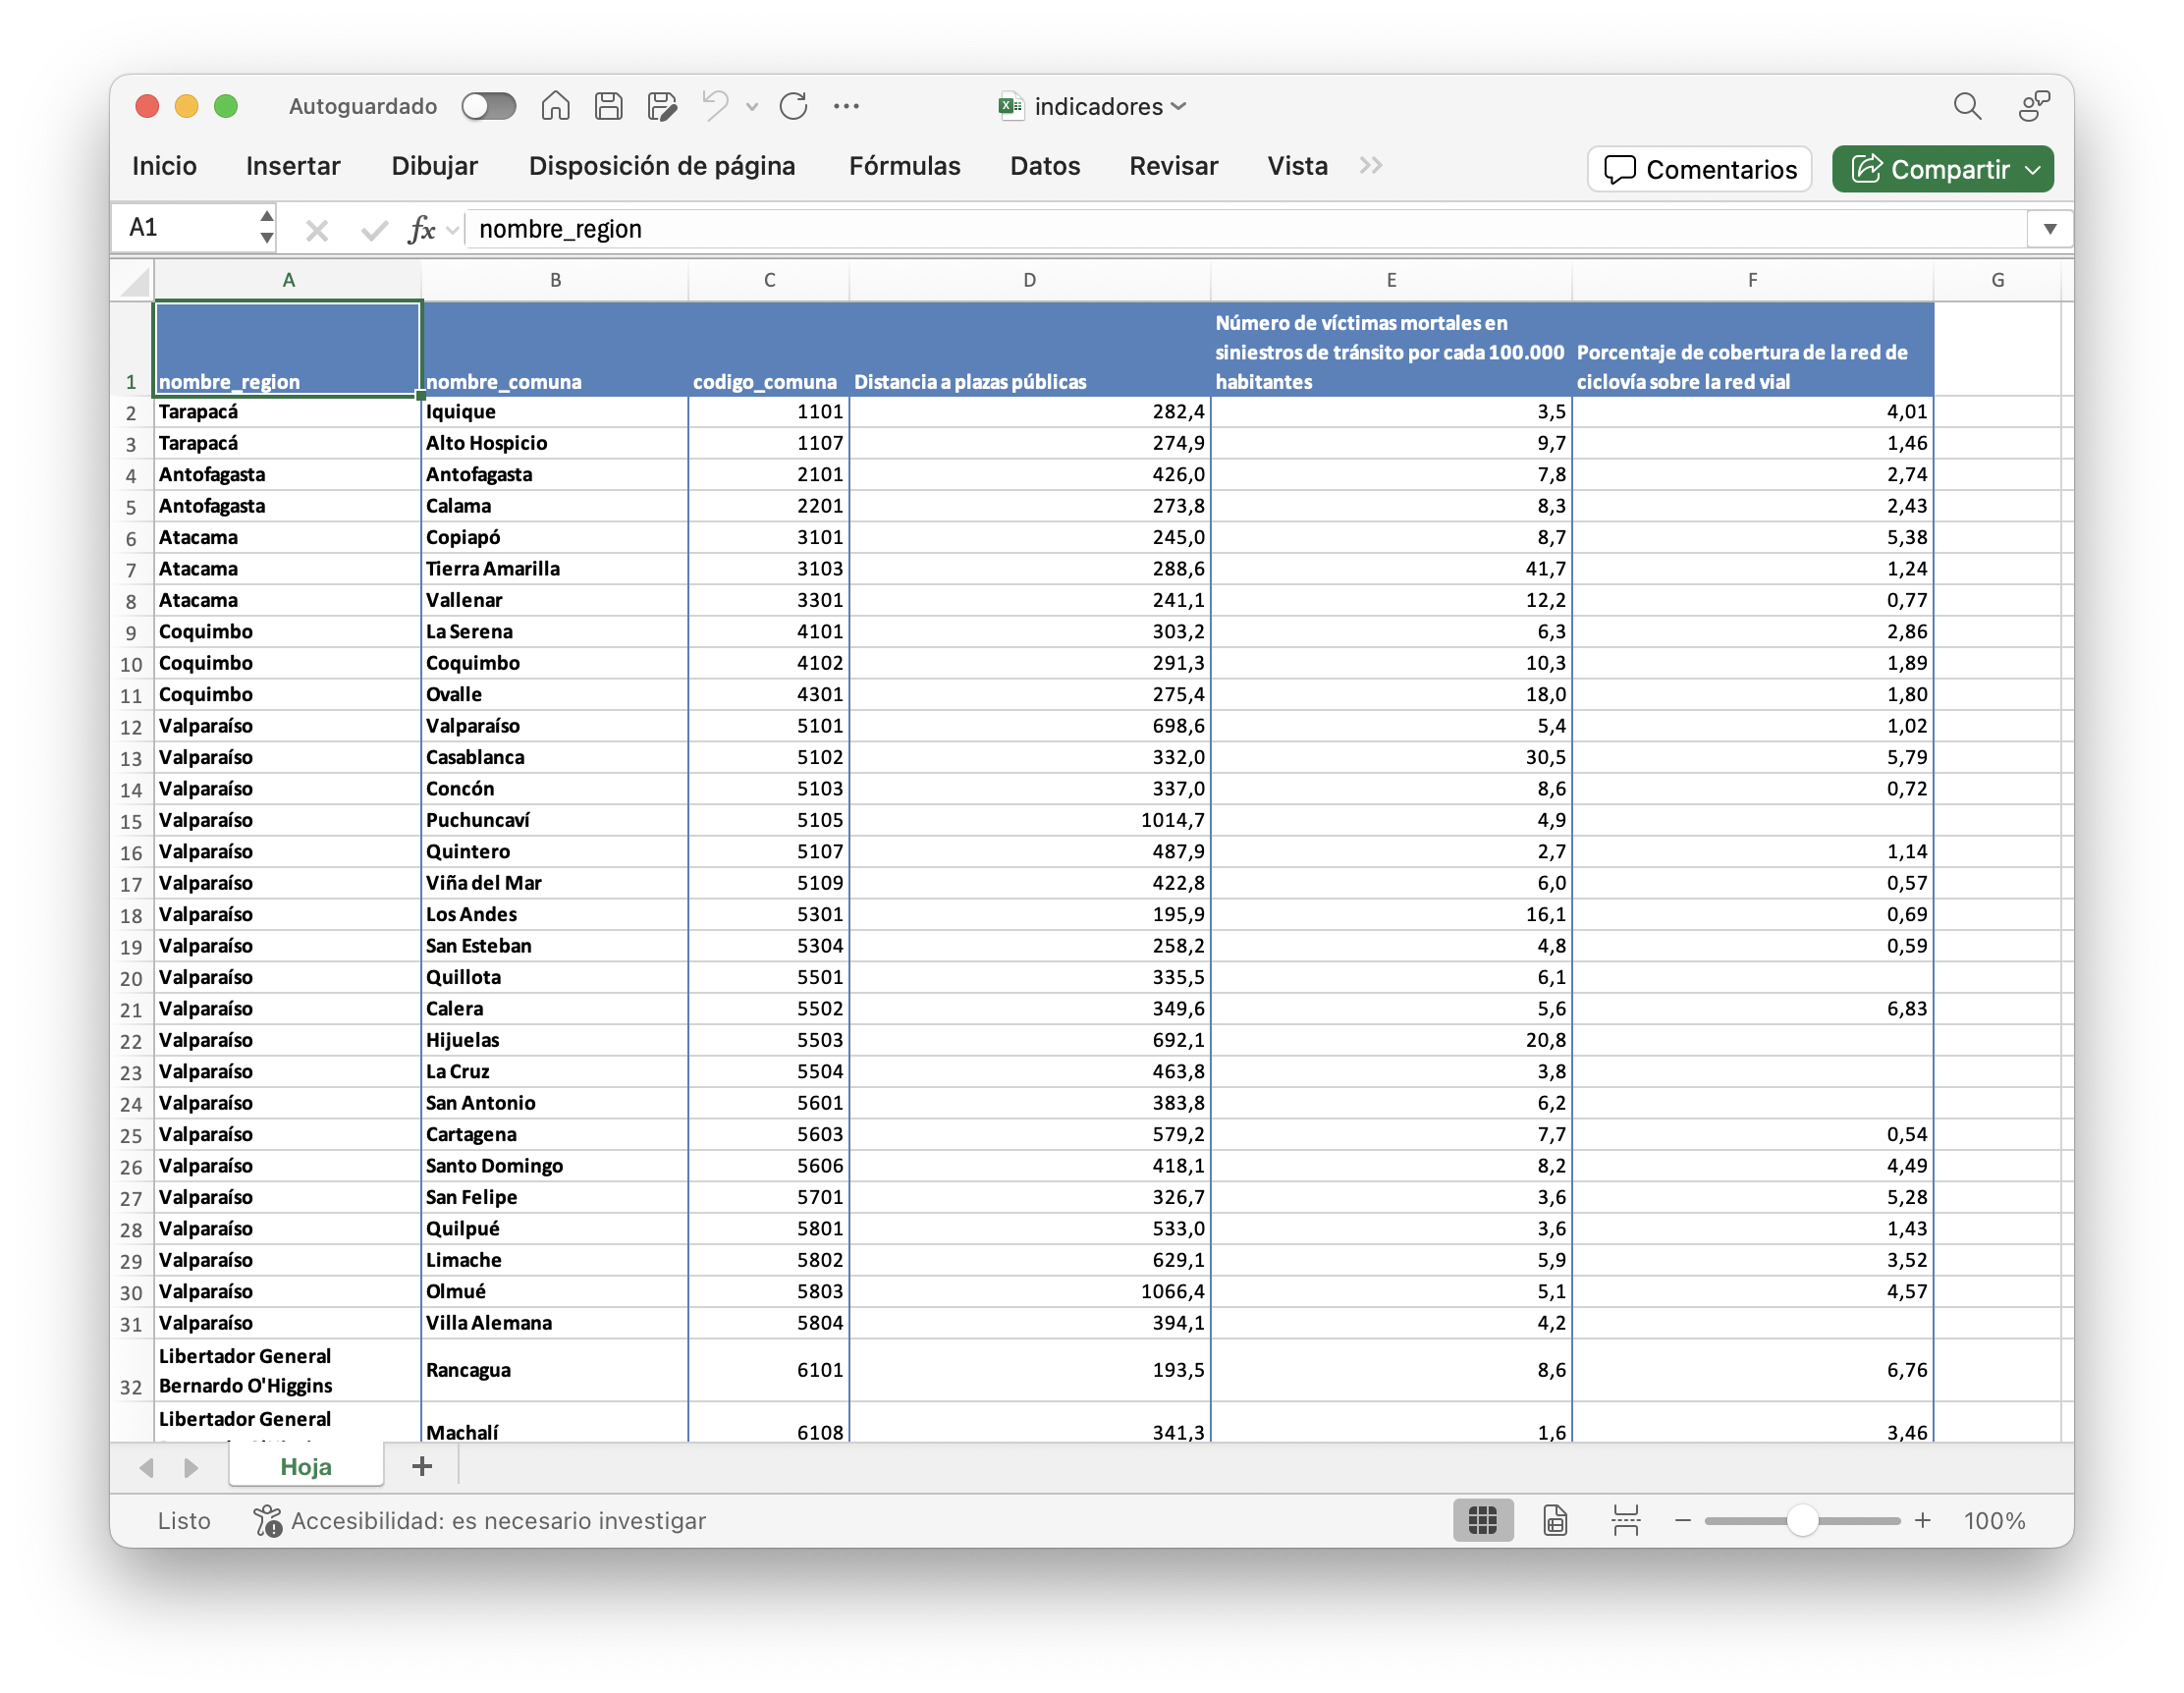Open the Datos ribbon tab

[x=1044, y=166]
